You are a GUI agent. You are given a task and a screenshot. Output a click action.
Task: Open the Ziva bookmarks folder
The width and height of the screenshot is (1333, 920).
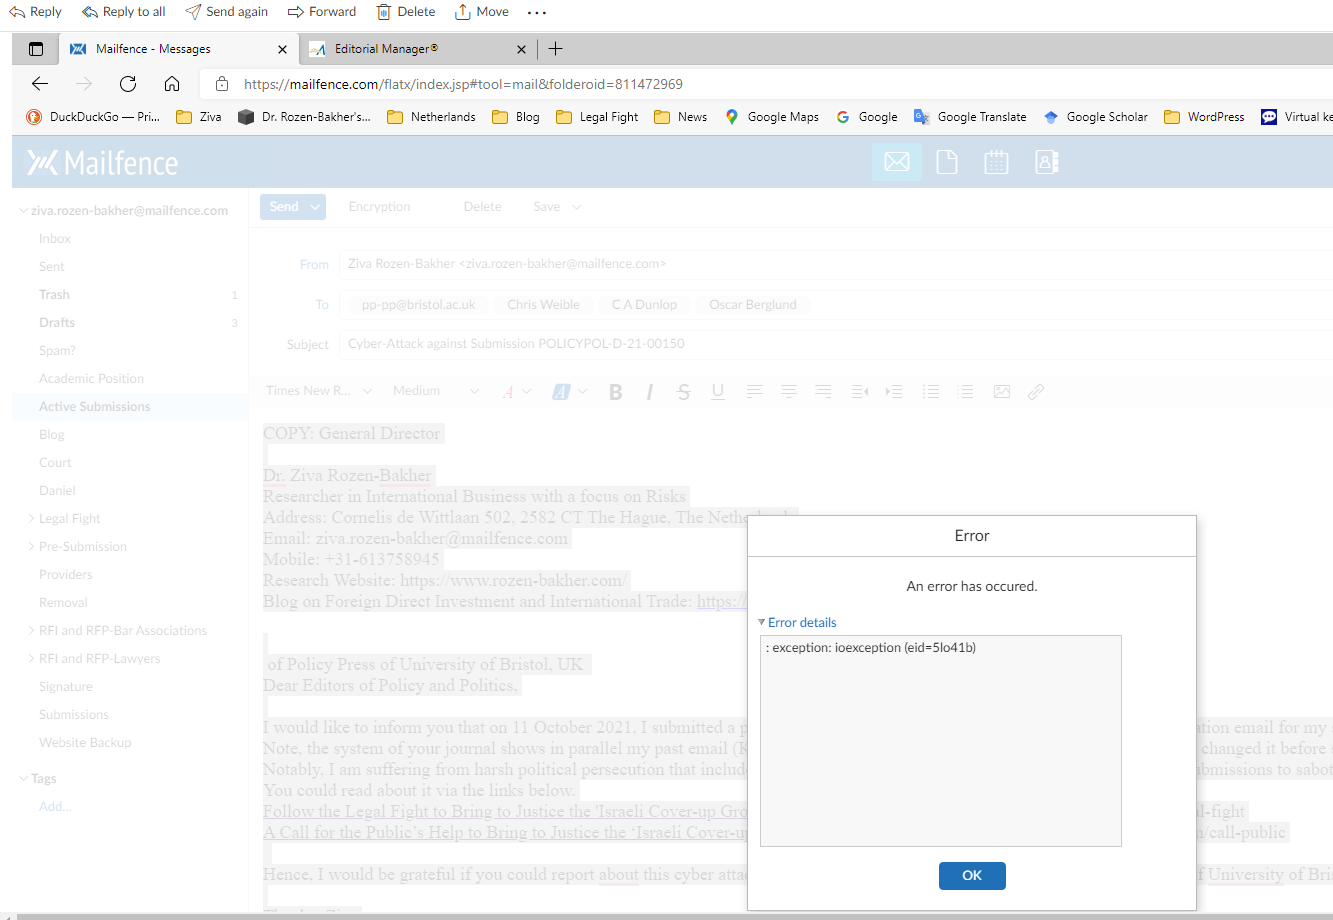coord(199,117)
